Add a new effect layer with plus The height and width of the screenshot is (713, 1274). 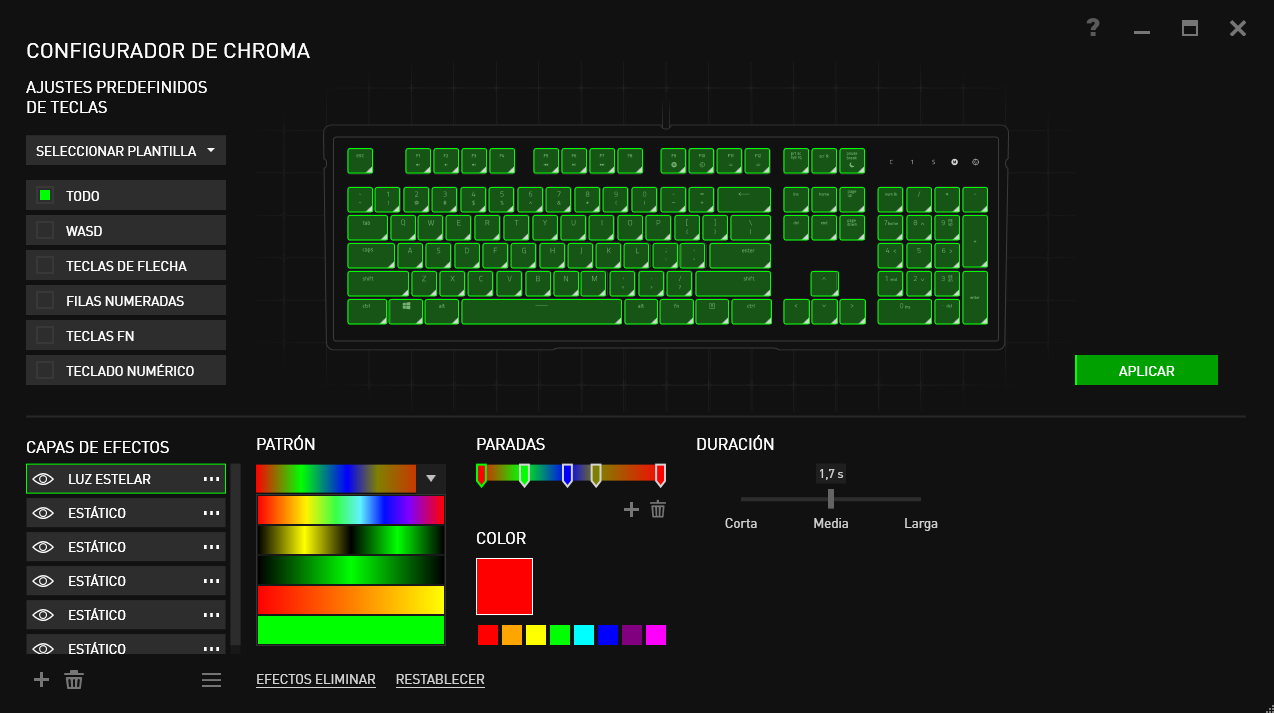tap(41, 680)
